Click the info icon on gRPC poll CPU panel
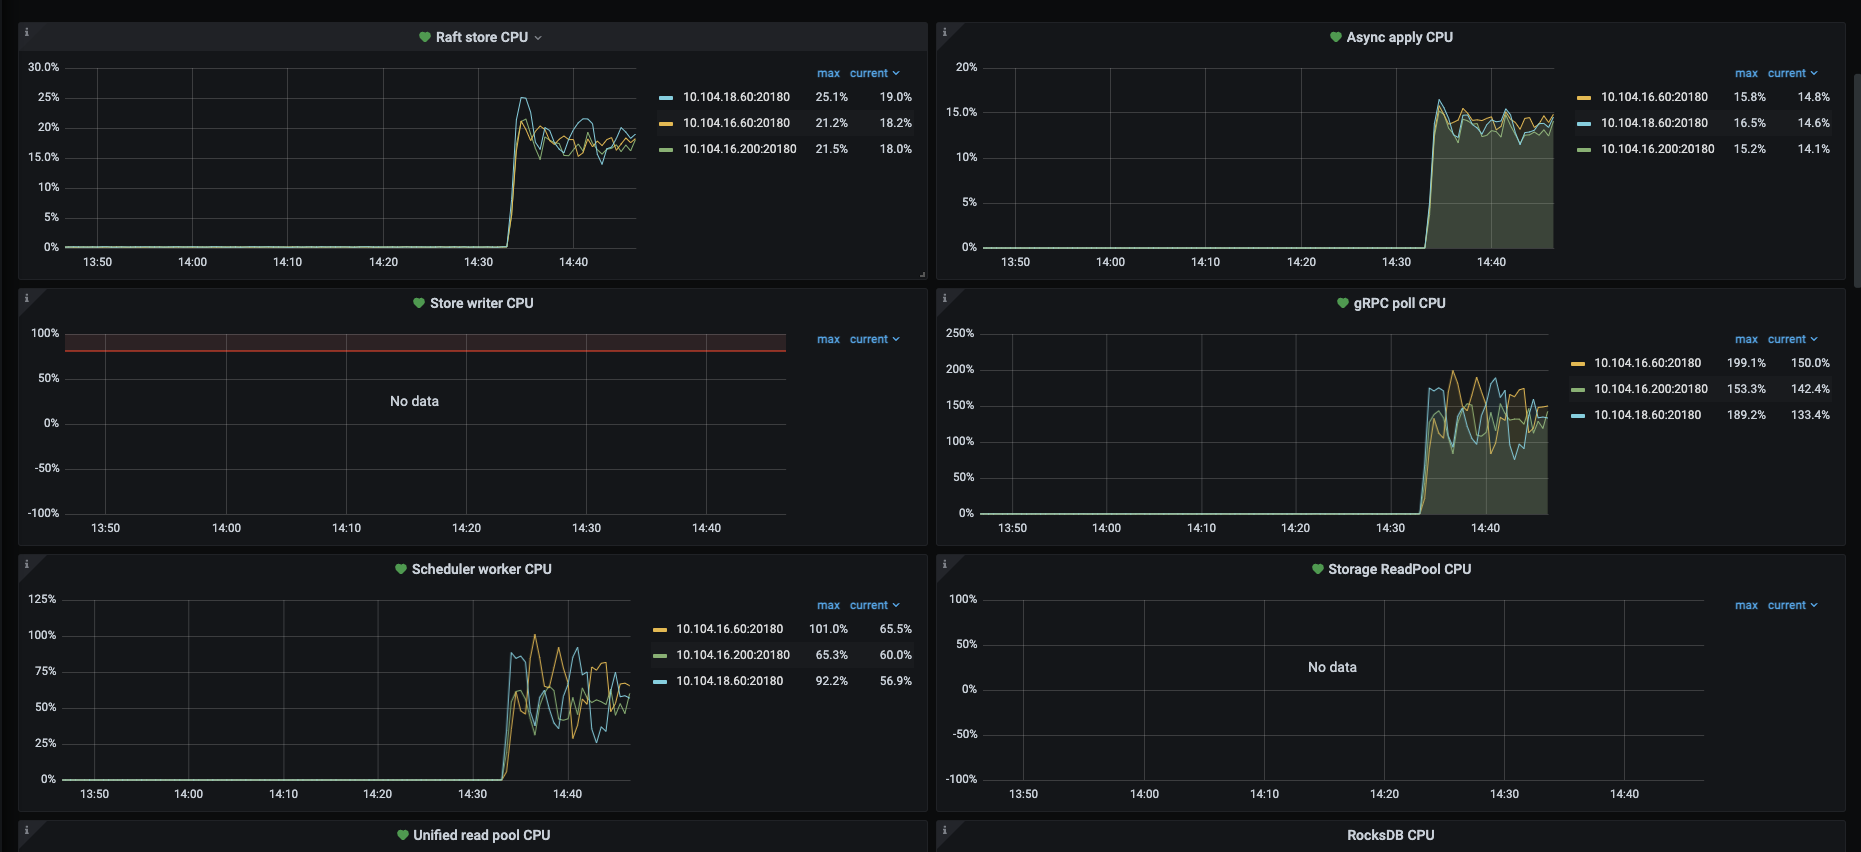1861x852 pixels. (945, 299)
